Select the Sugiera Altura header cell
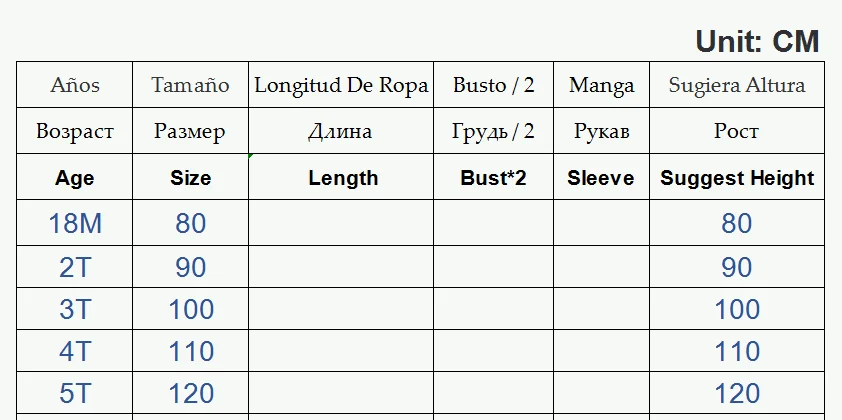The width and height of the screenshot is (842, 420). coord(737,85)
